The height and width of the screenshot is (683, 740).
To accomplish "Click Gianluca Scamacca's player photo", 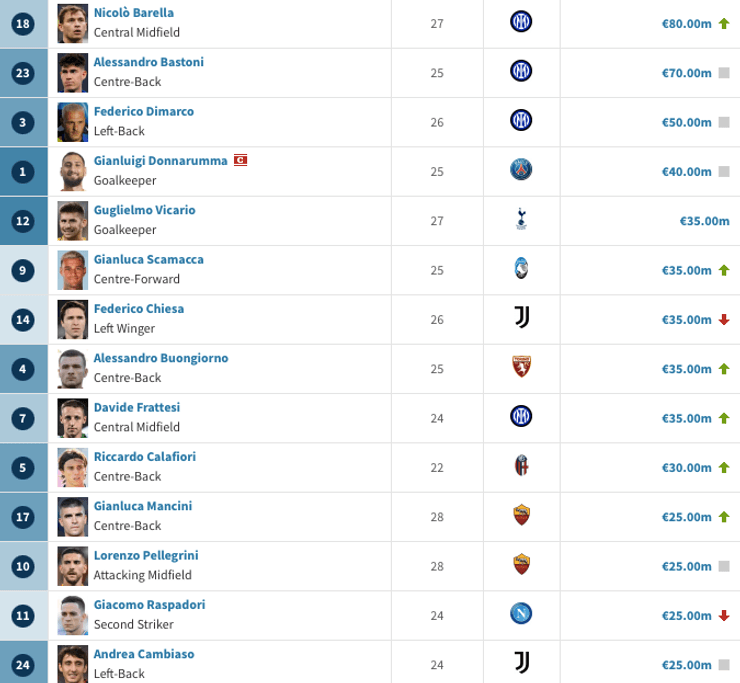I will tap(73, 269).
